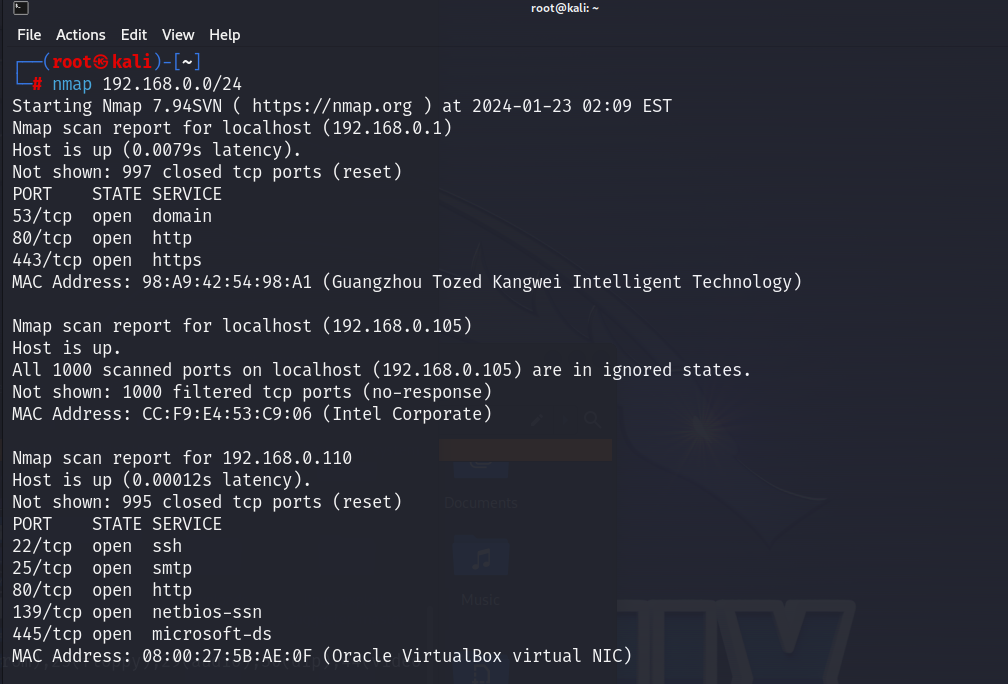Click the root@kali window title text
This screenshot has width=1008, height=684.
(x=564, y=8)
